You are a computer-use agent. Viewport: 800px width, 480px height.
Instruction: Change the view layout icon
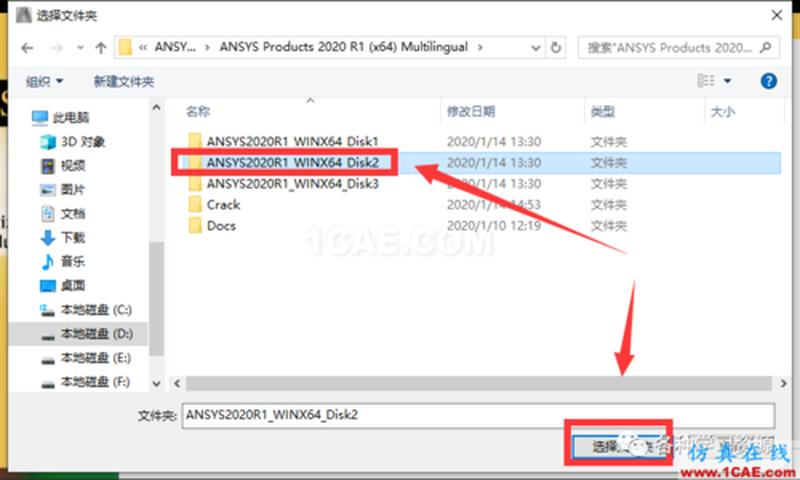tap(706, 81)
